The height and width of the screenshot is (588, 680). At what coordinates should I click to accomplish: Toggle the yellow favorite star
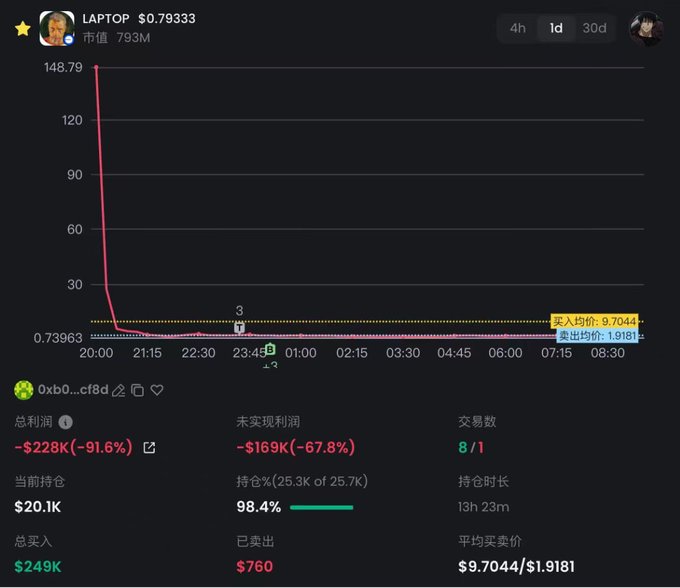23,29
